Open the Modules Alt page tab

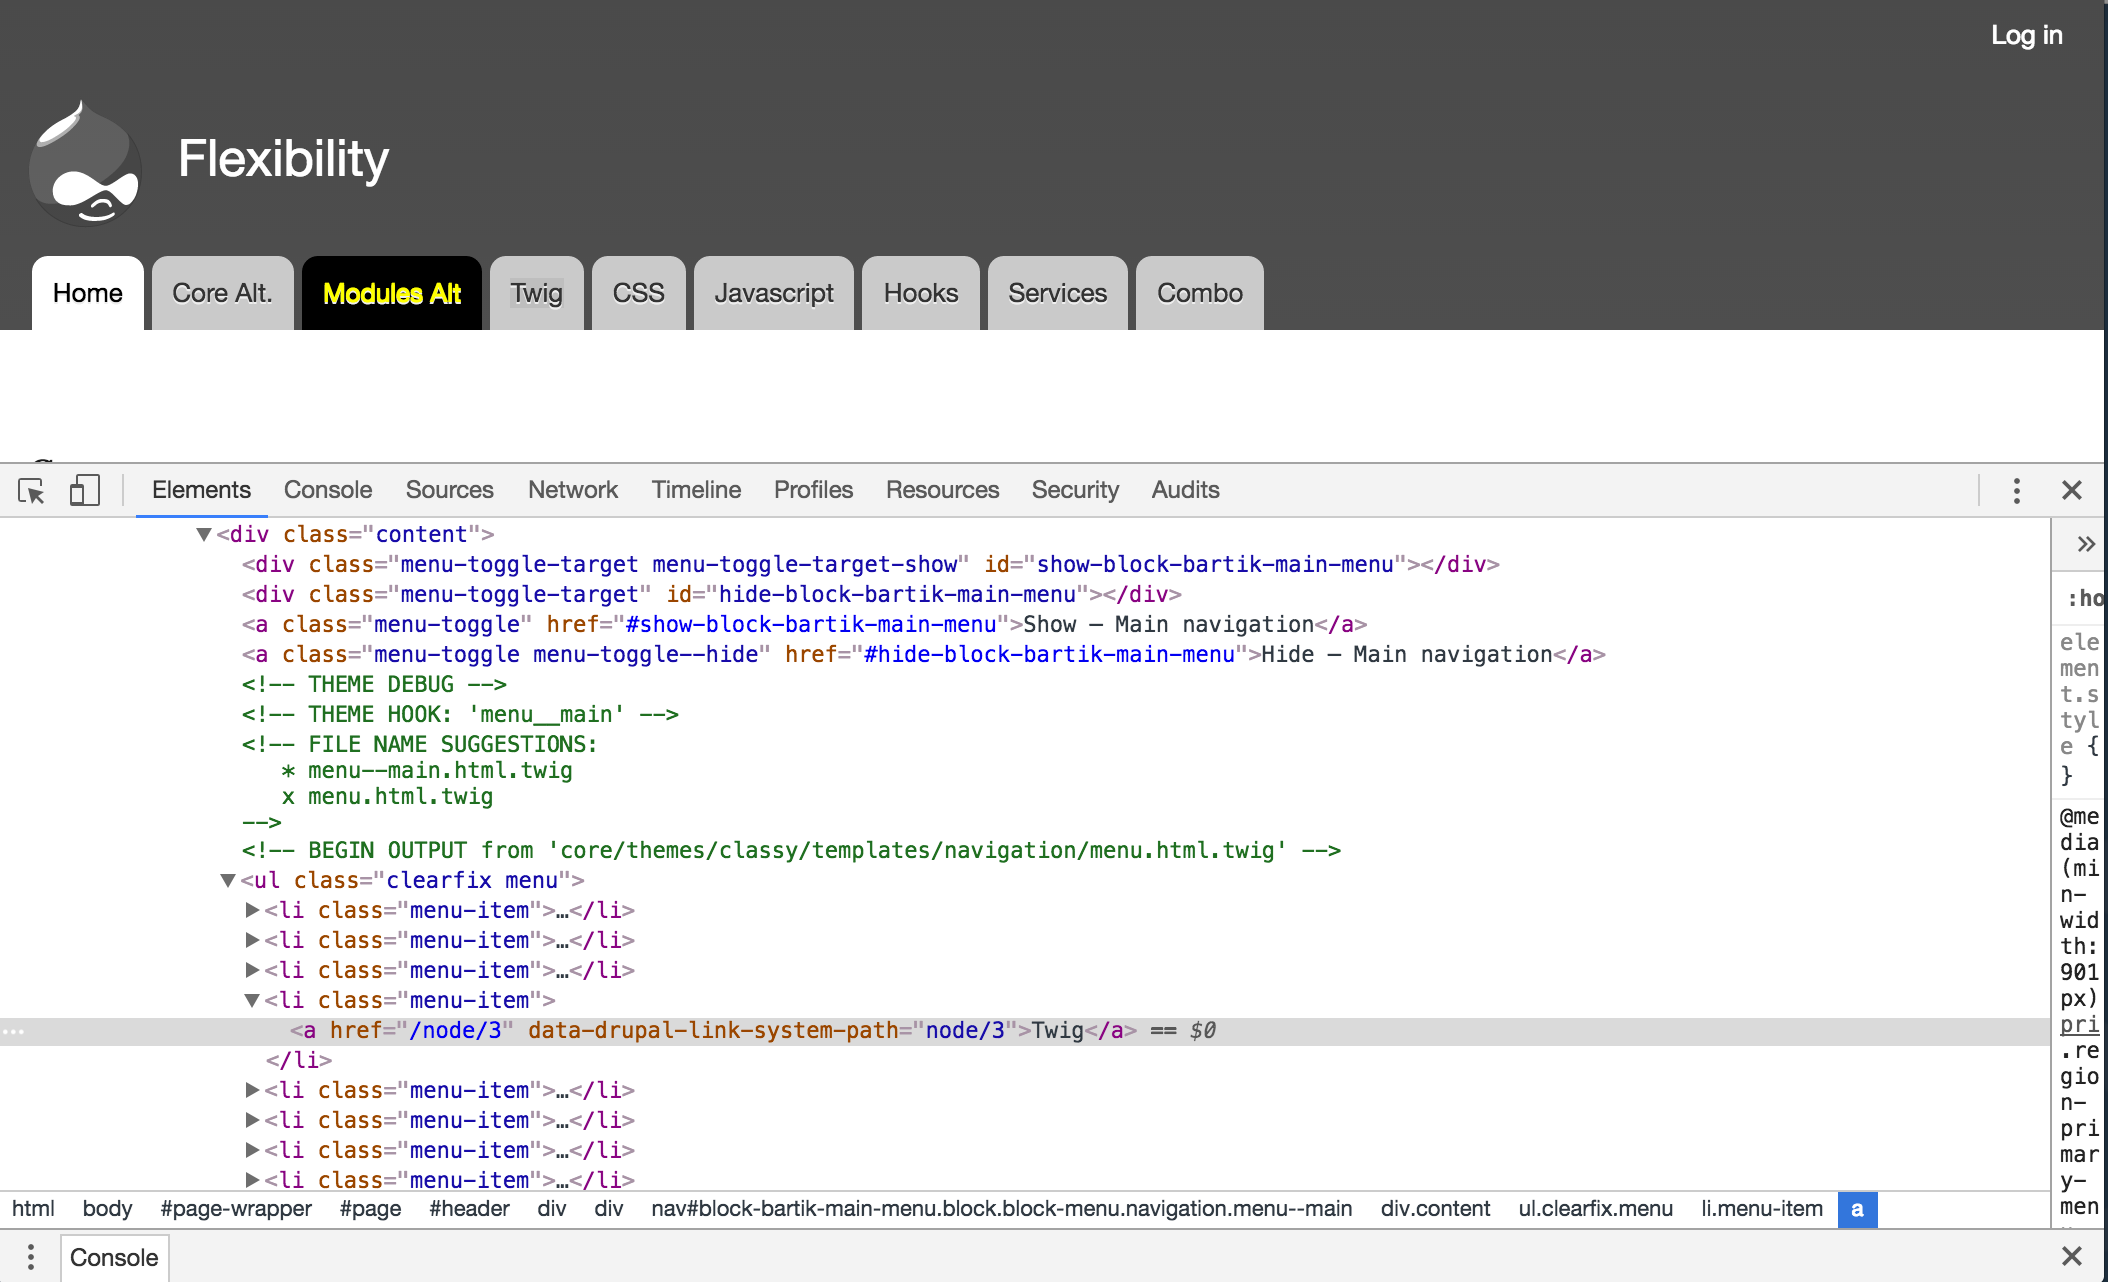(392, 293)
